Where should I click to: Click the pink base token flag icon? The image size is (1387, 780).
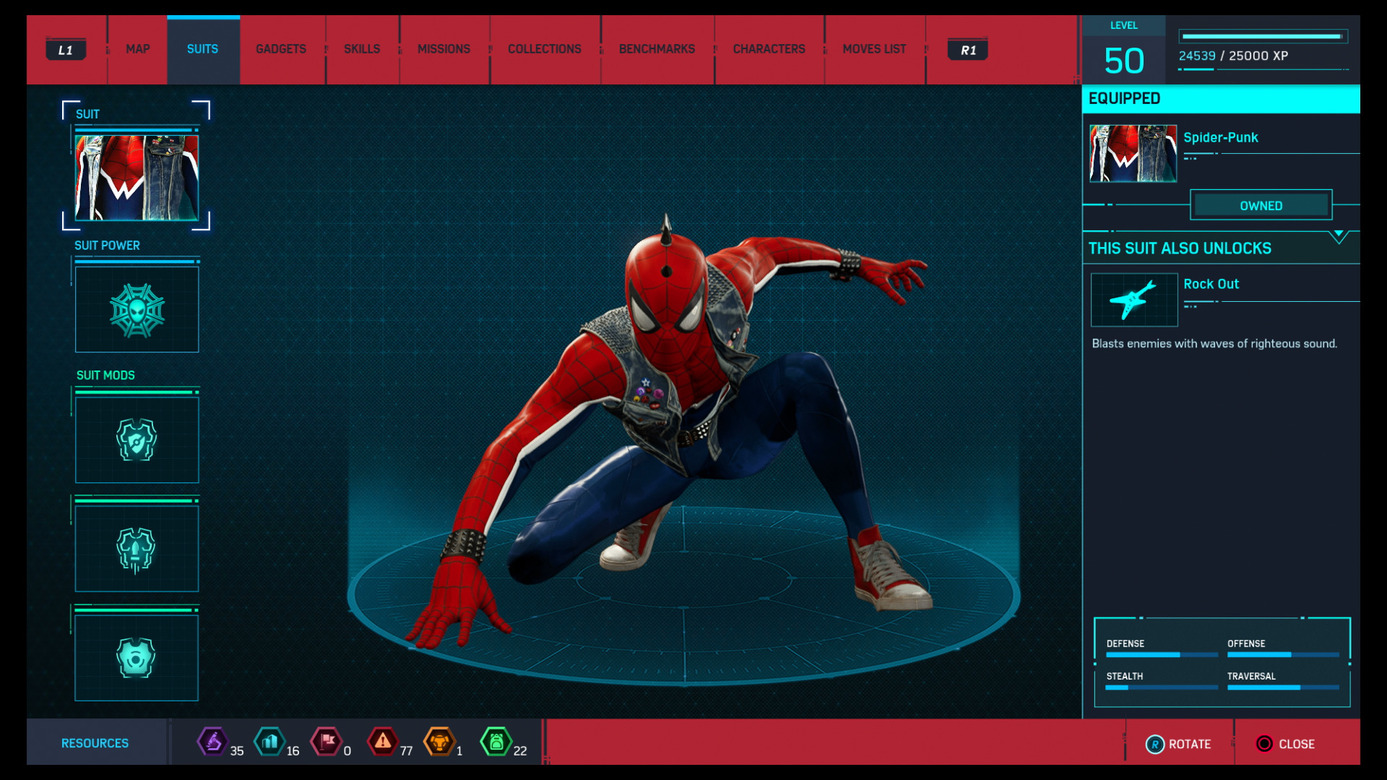(326, 742)
